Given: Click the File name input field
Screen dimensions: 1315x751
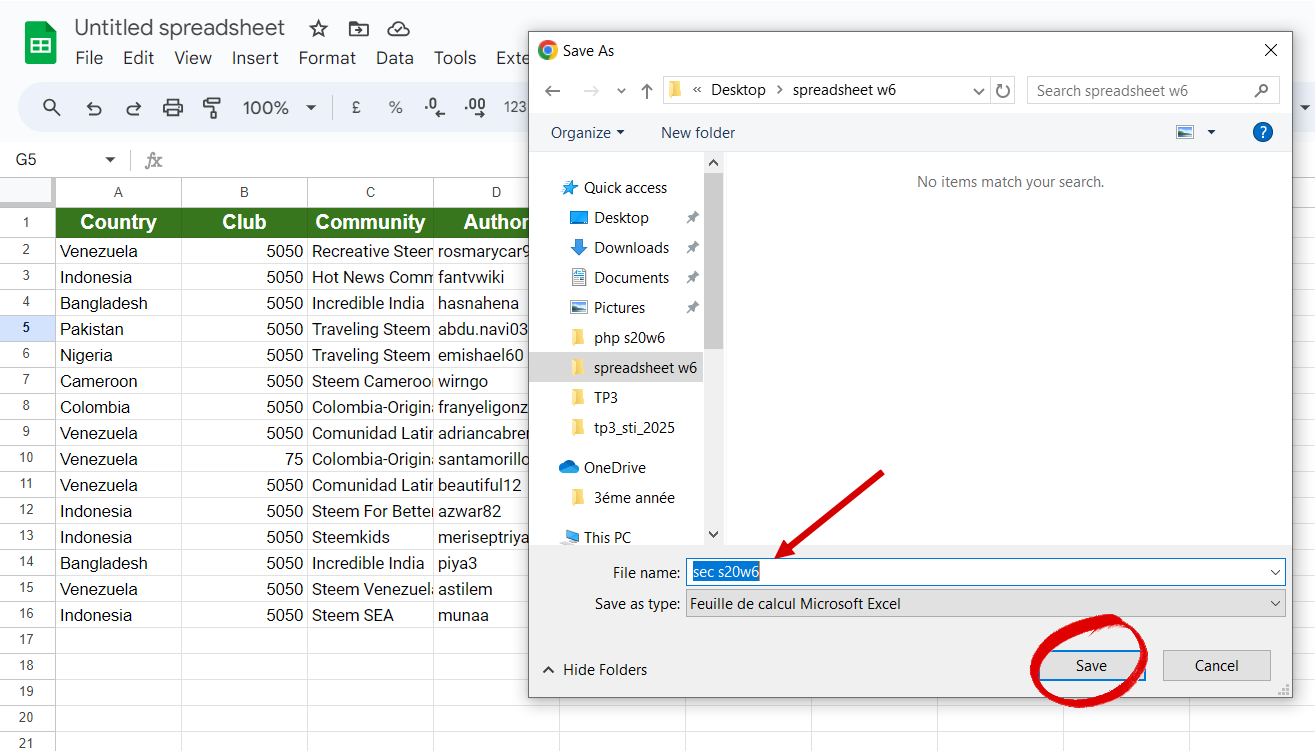Looking at the screenshot, I should pyautogui.click(x=986, y=572).
